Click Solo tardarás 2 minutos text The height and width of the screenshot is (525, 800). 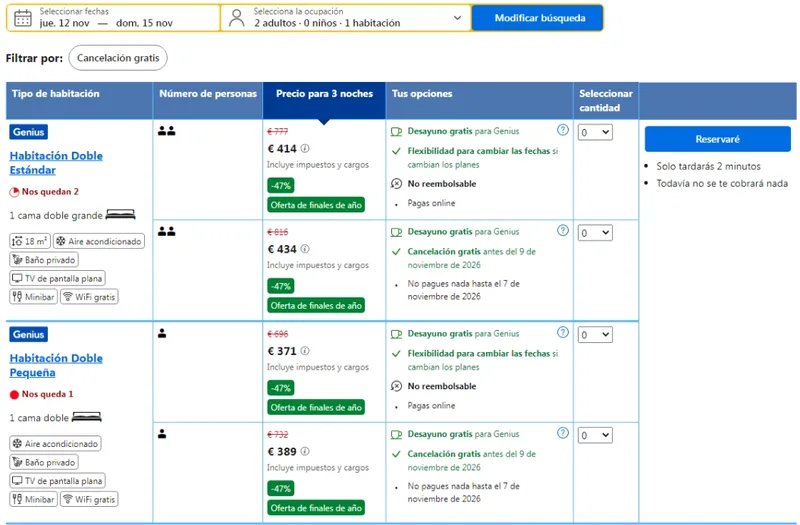coord(708,166)
